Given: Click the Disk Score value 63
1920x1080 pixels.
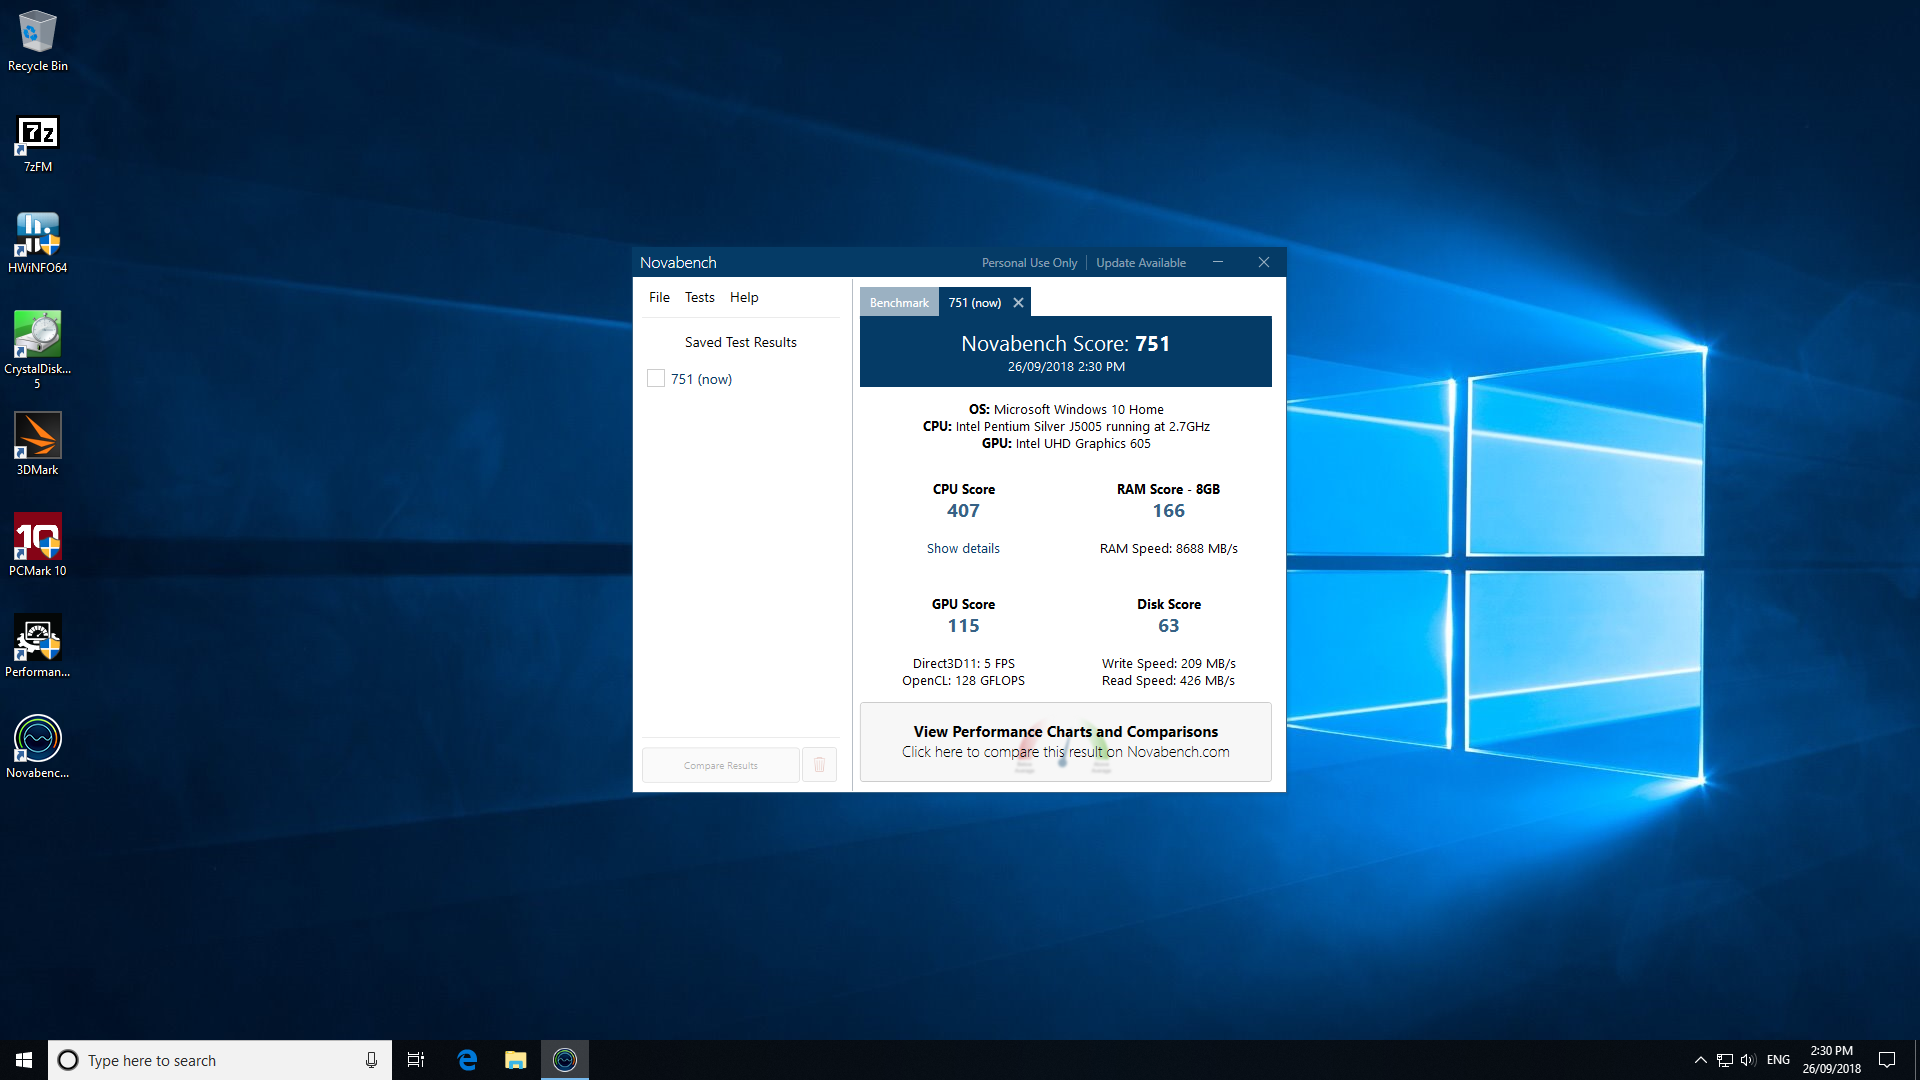Looking at the screenshot, I should click(x=1169, y=626).
